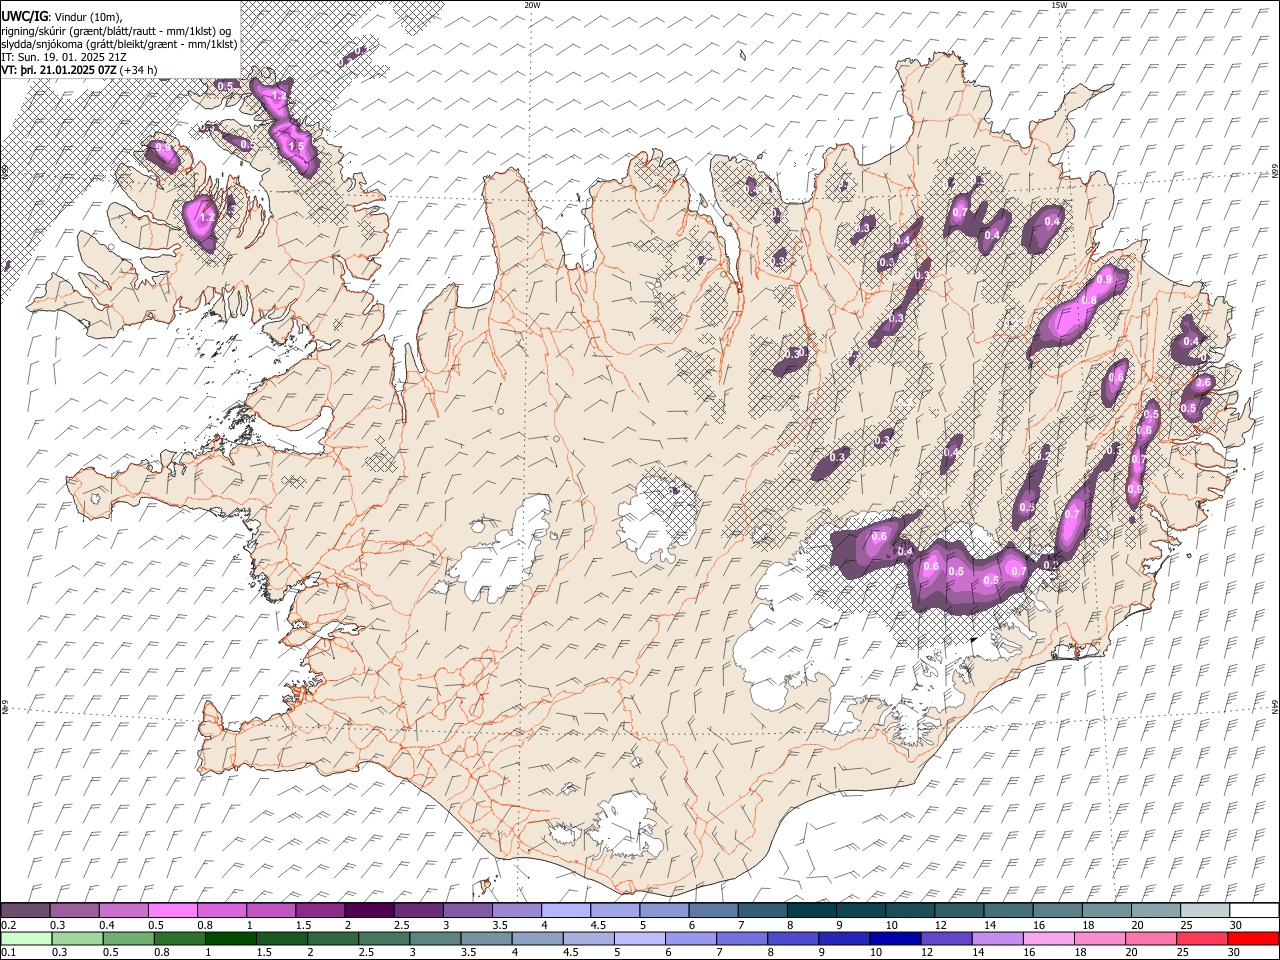Select the bright pink 0.5 swatch in the upper legend row

pos(172,910)
